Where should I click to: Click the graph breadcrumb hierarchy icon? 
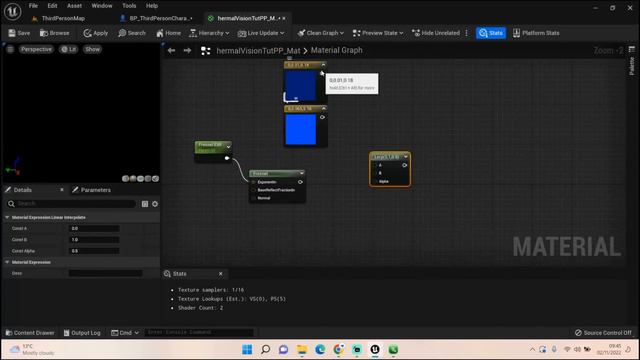(206, 51)
